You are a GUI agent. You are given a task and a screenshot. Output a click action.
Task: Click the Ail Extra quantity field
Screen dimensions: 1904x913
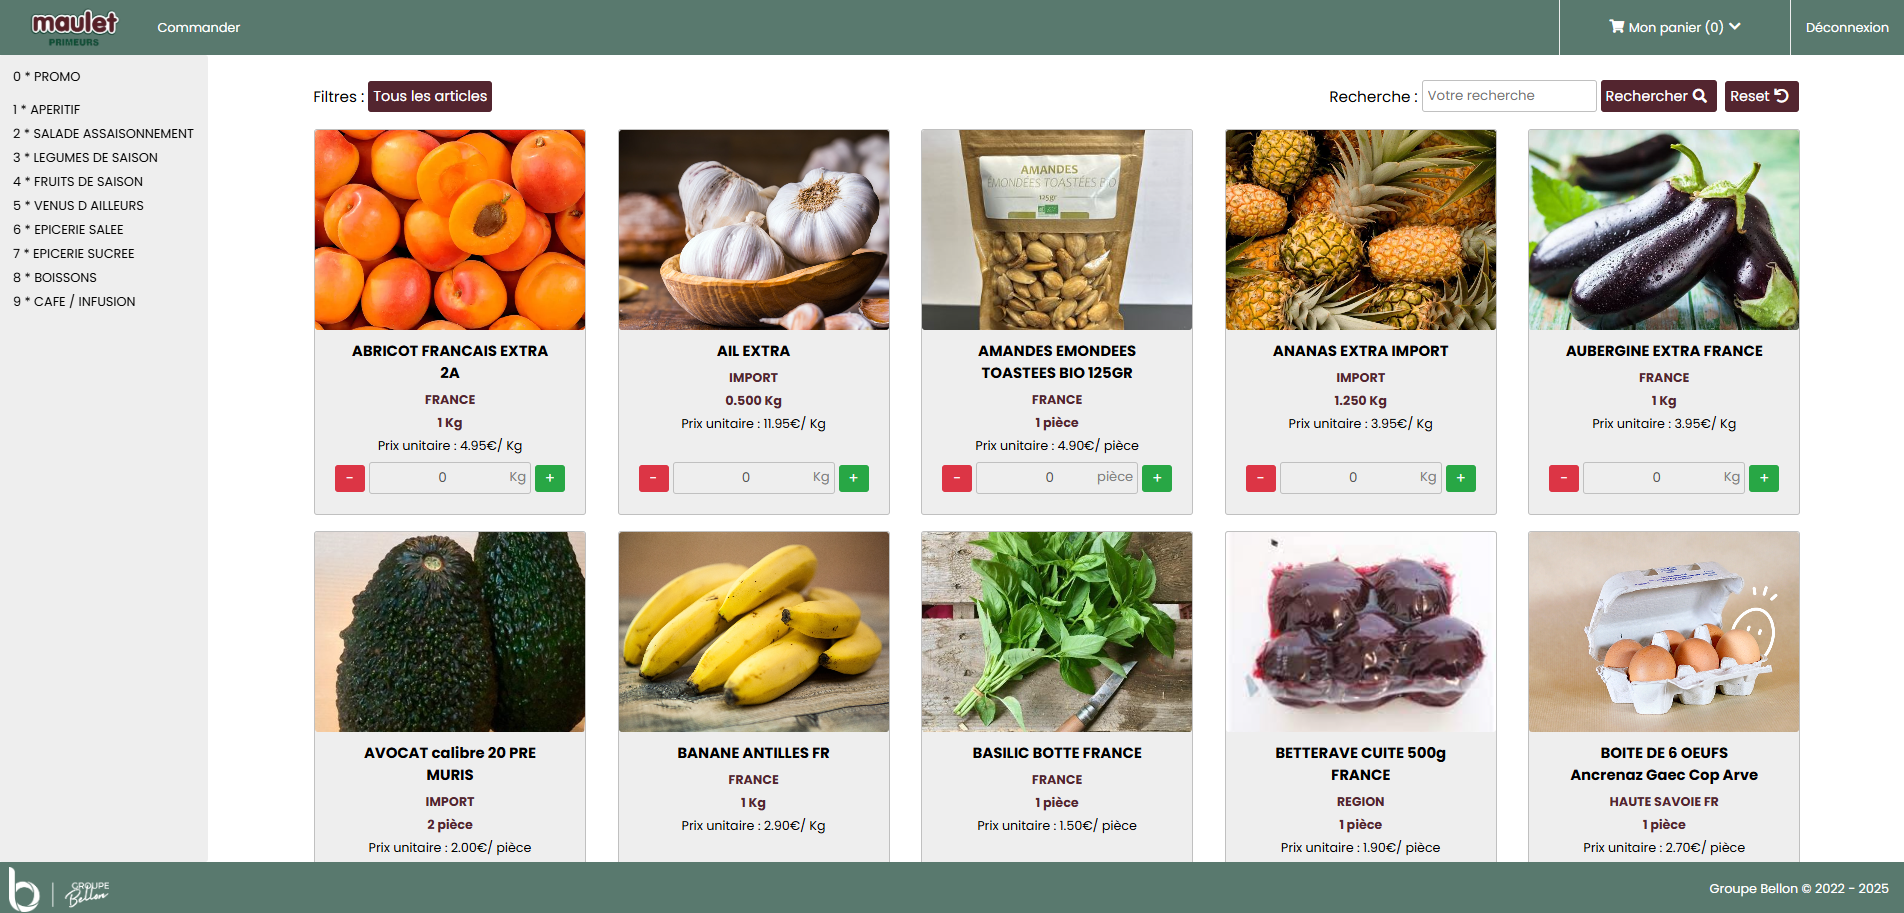(x=753, y=478)
